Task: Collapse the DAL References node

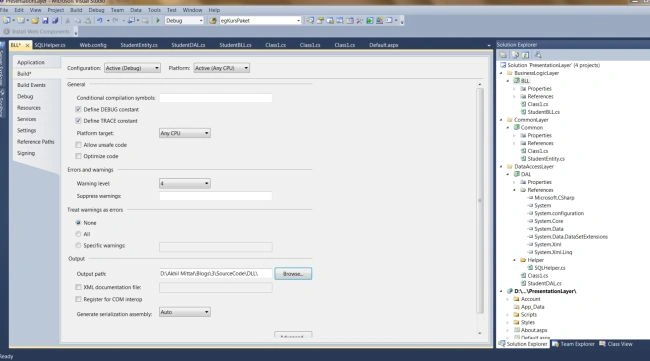Action: click(x=514, y=190)
